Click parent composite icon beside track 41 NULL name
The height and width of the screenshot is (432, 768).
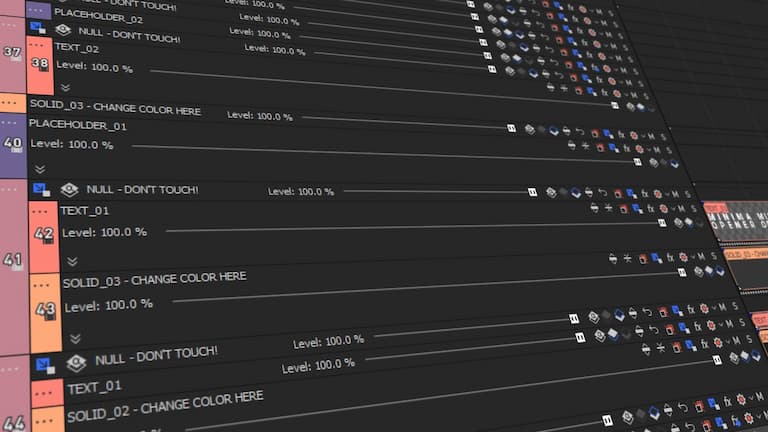pyautogui.click(x=70, y=190)
